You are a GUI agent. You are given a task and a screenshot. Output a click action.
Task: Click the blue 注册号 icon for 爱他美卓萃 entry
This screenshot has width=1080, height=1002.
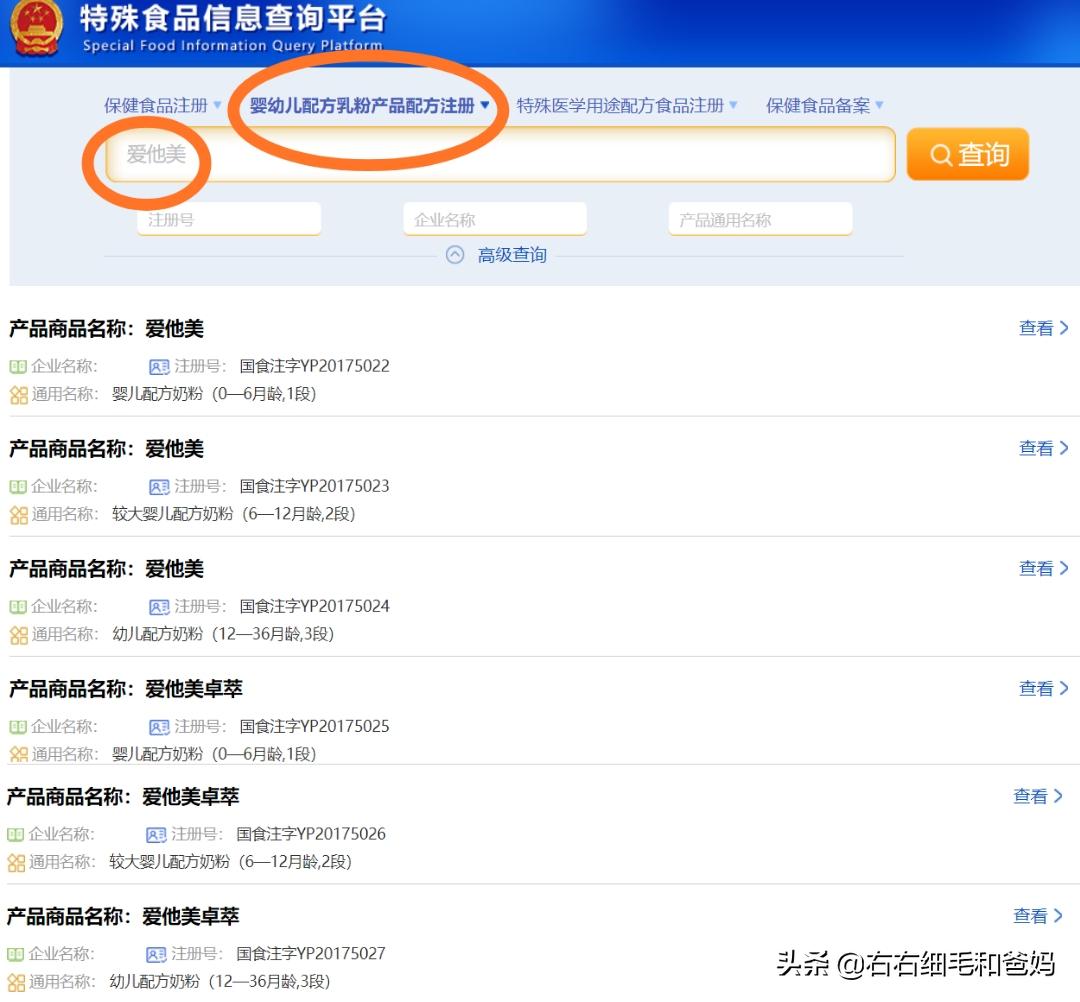click(157, 725)
